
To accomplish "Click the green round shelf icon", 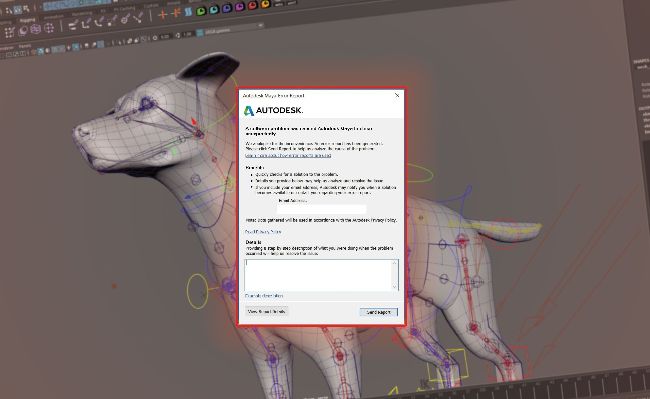I will (201, 11).
